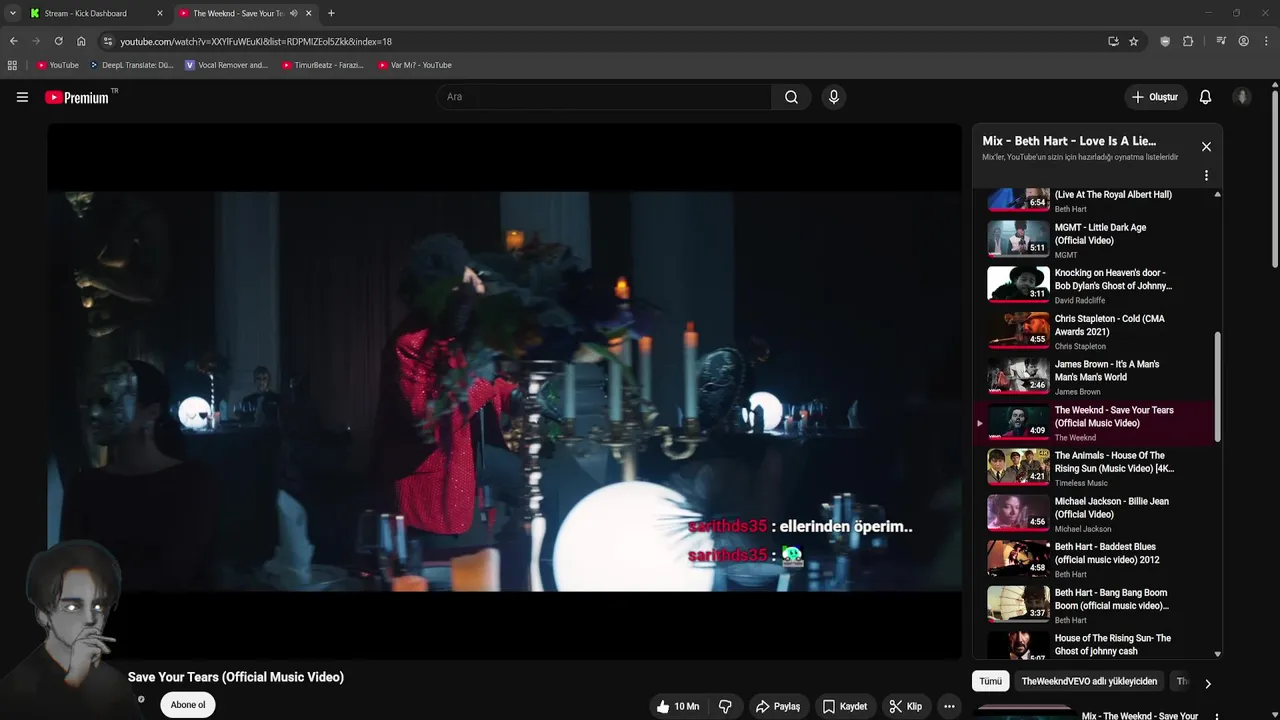This screenshot has height=720, width=1280.
Task: Show more filter chips with right arrow
Action: coord(1207,684)
